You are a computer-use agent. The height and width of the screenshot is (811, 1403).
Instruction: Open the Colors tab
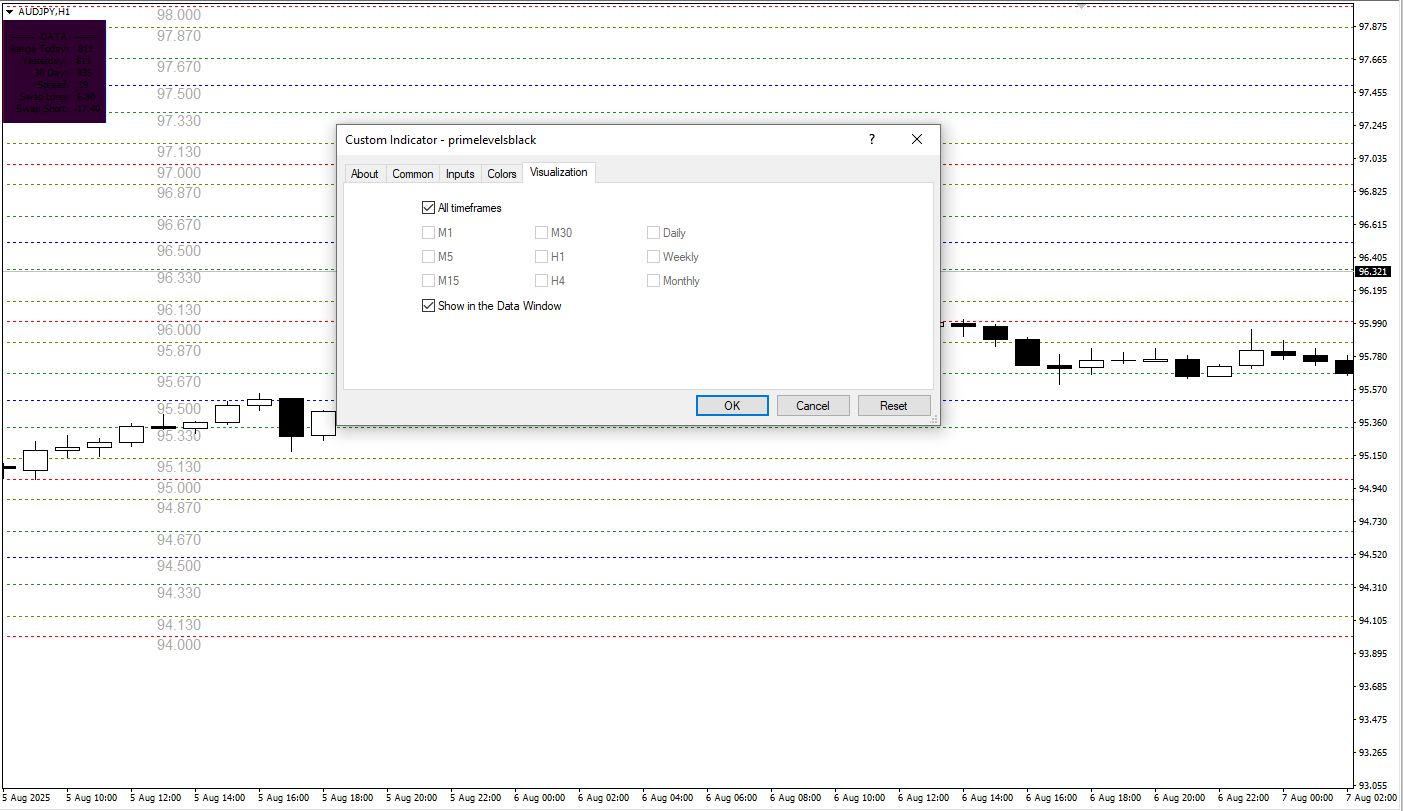click(x=501, y=174)
